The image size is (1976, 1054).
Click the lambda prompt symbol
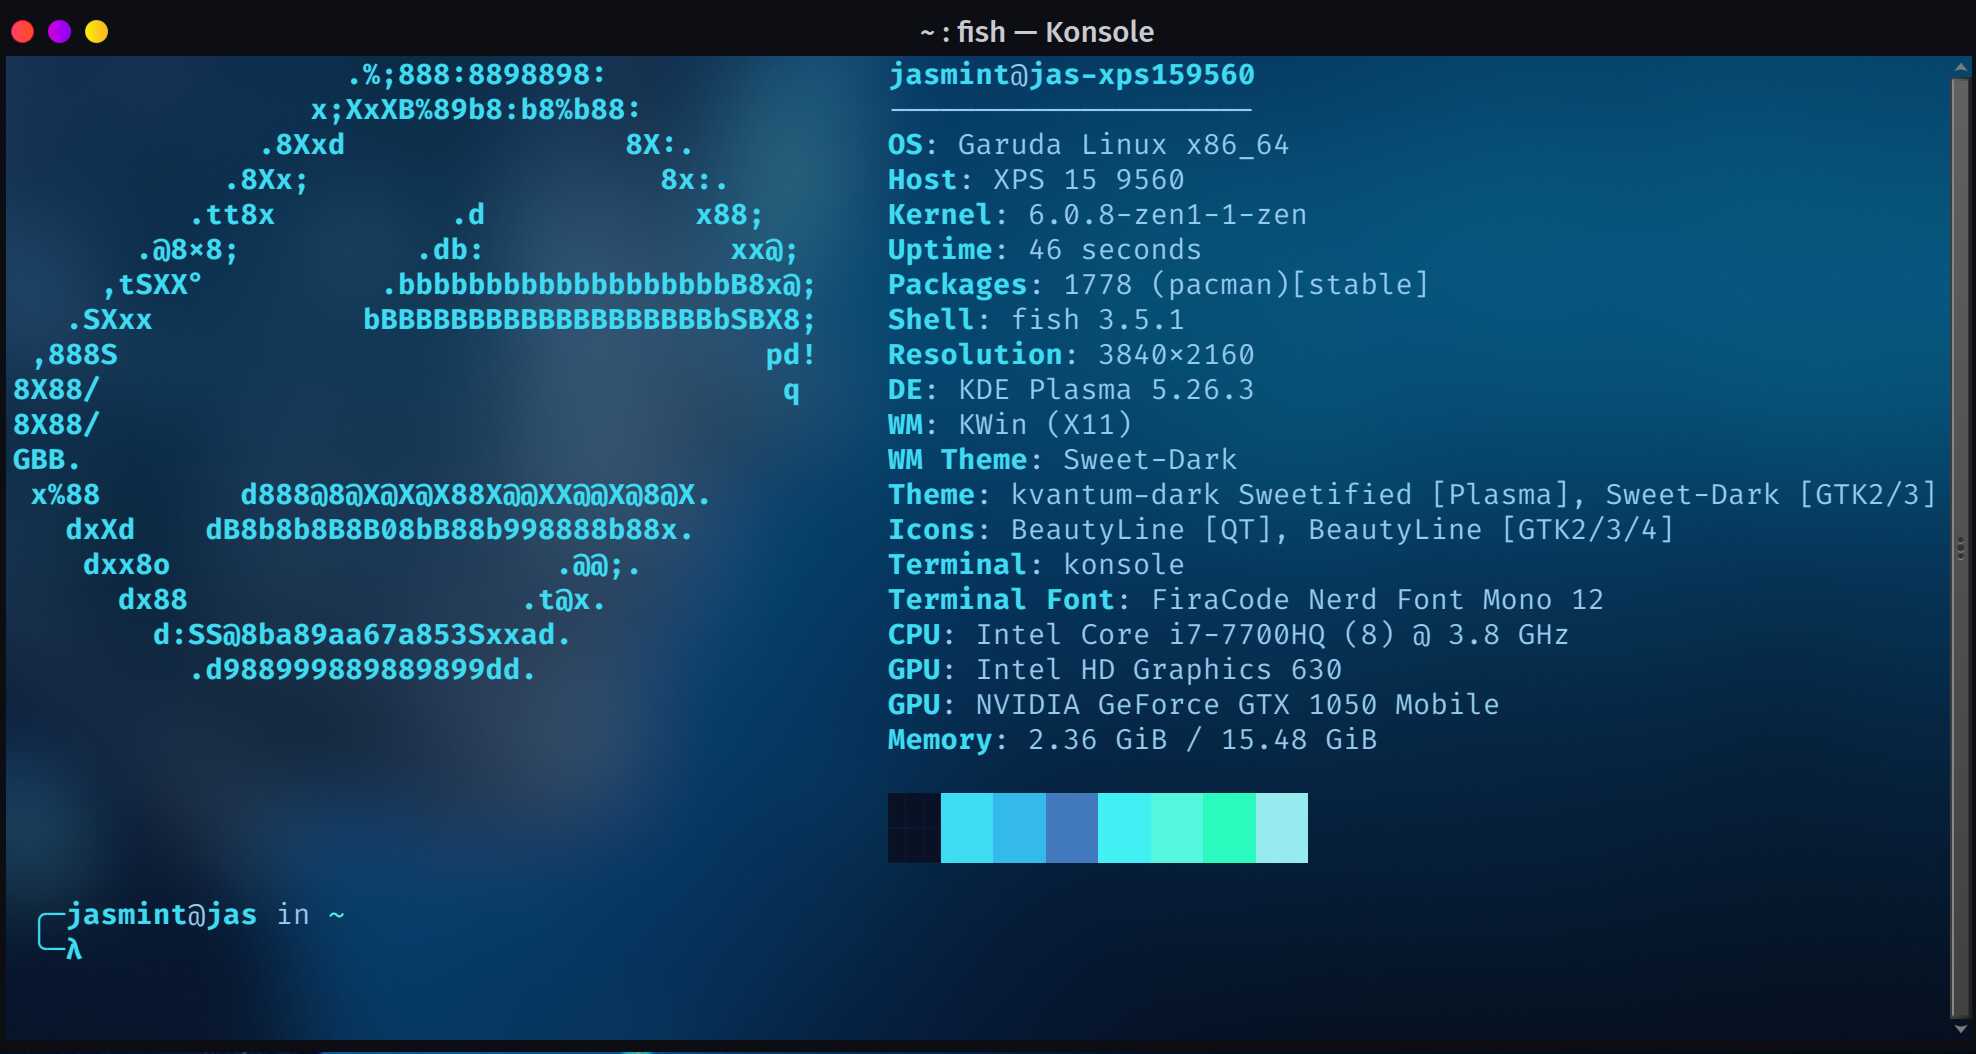74,950
